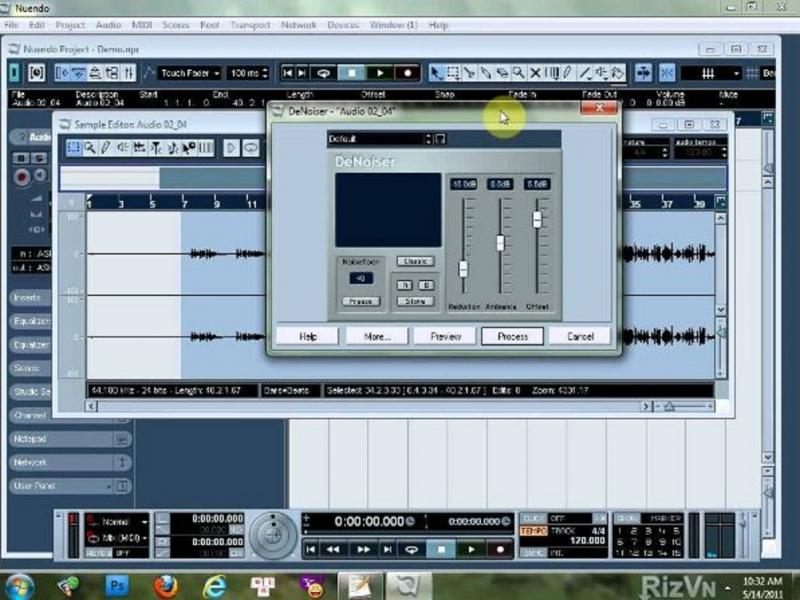Click the Reduction slider handle in DeNoiser
The width and height of the screenshot is (800, 600).
[464, 269]
